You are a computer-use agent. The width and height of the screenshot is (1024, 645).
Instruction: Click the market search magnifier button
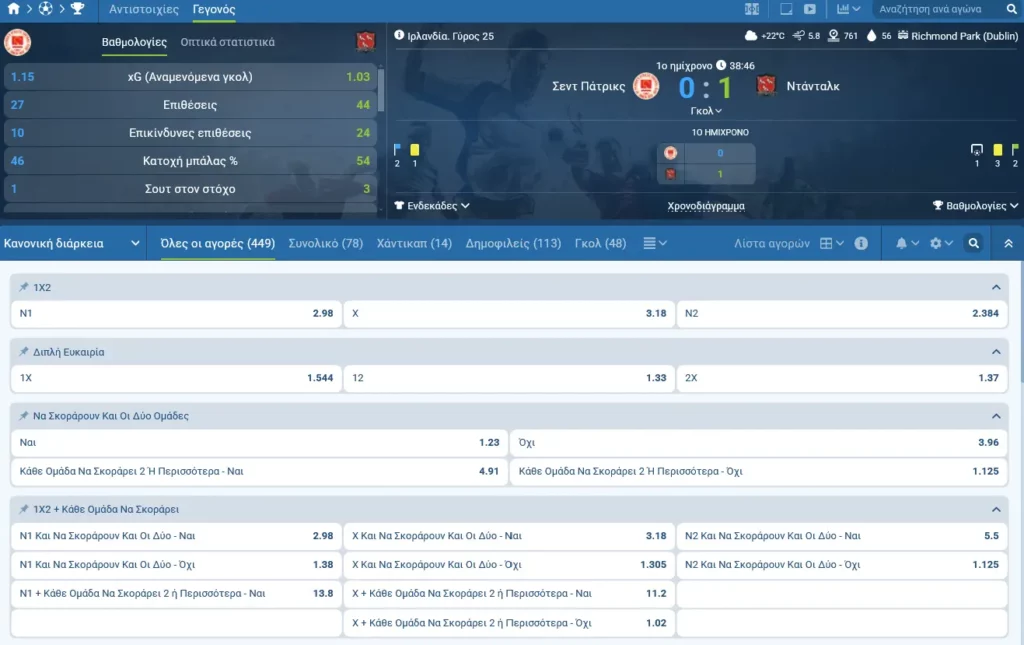coord(974,243)
